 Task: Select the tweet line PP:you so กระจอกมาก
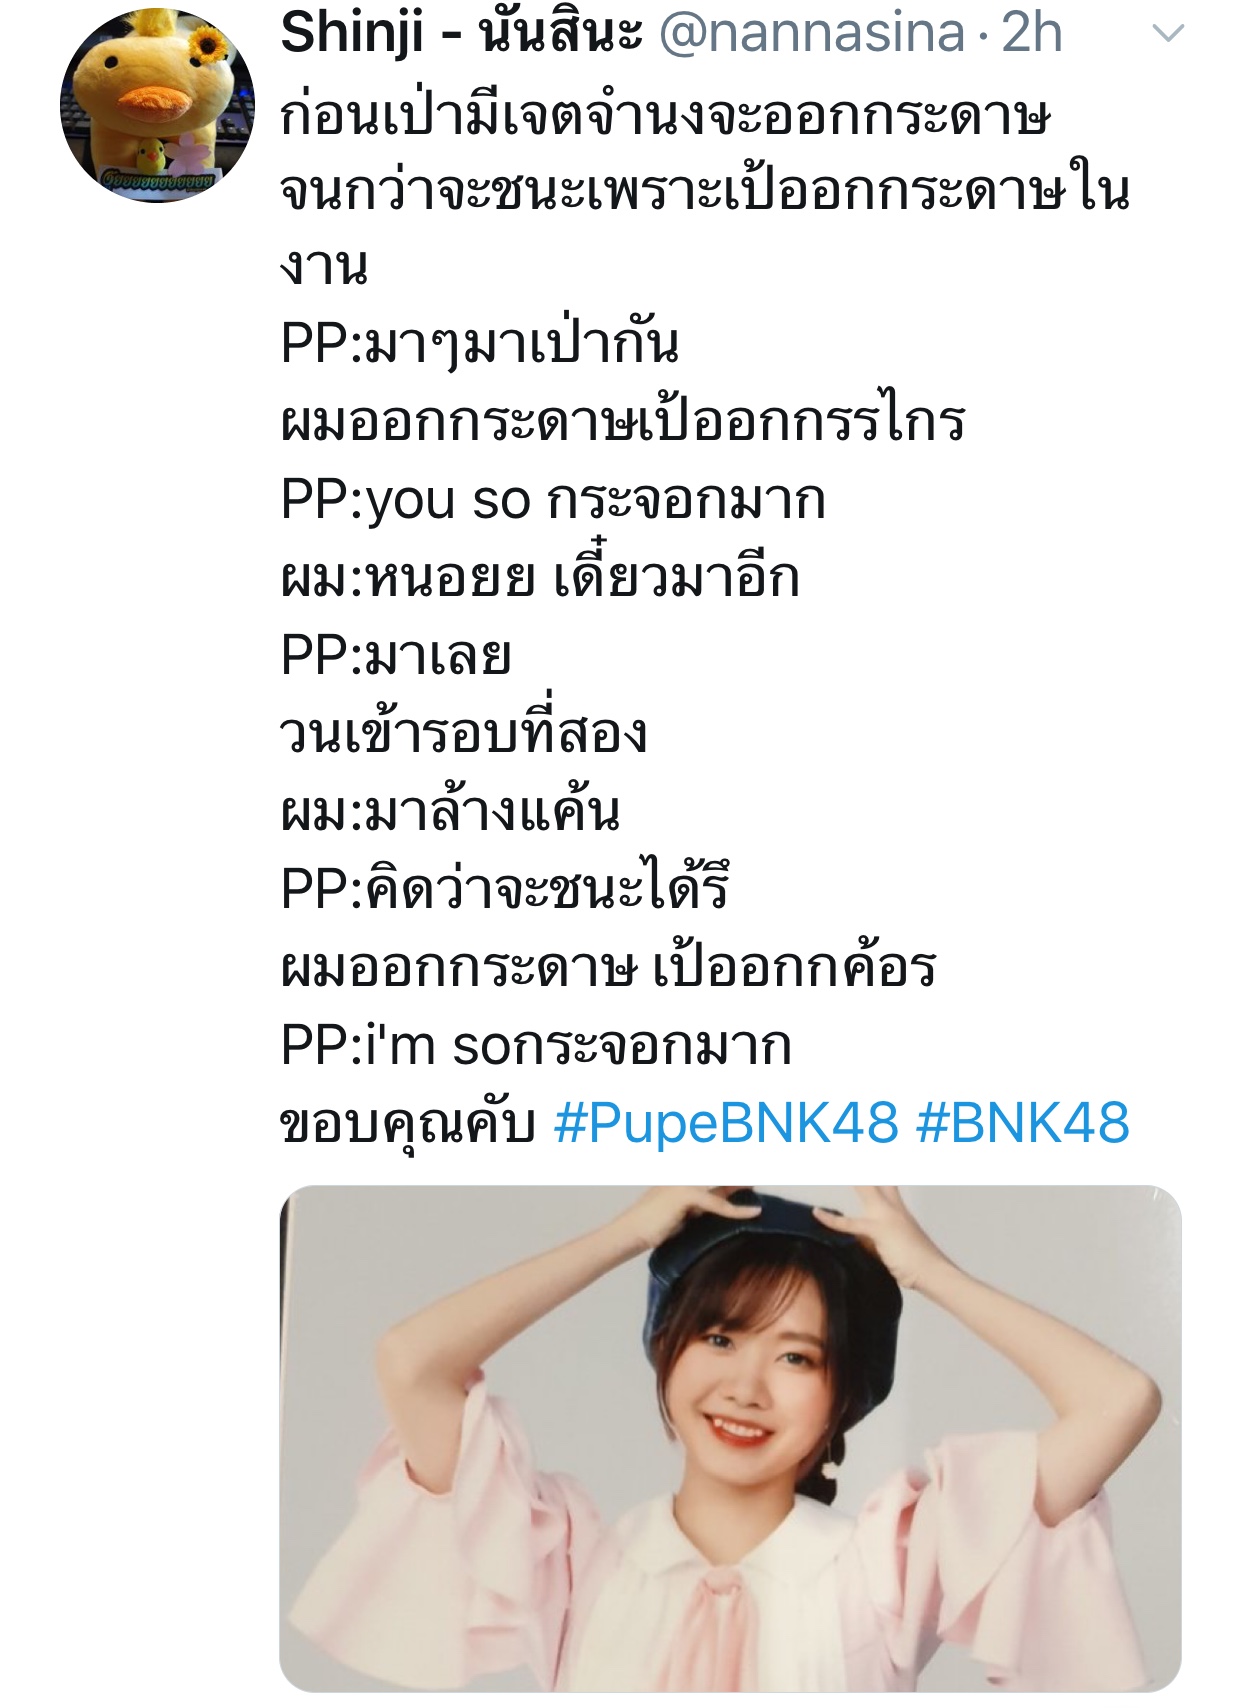553,499
